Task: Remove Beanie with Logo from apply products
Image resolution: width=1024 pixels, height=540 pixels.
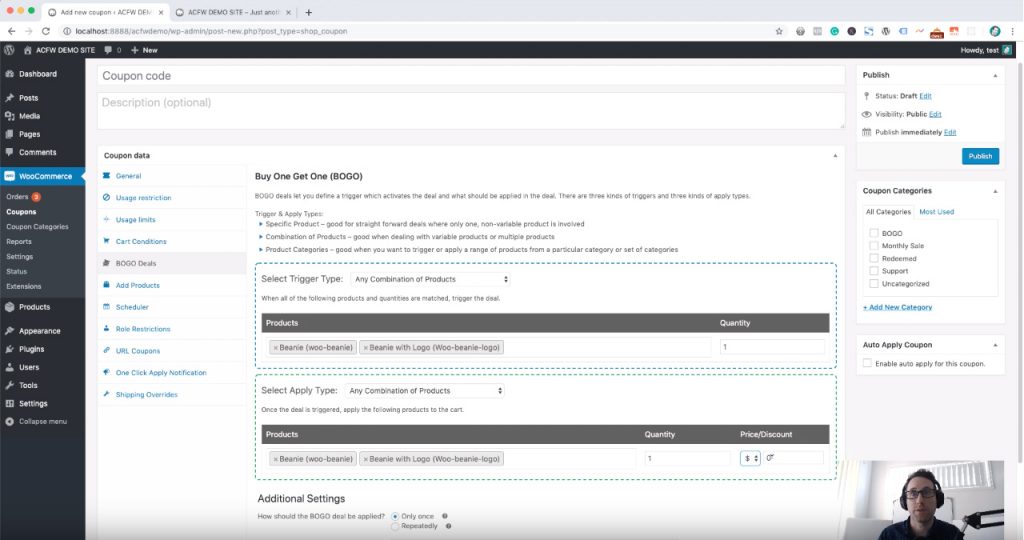Action: (366, 459)
